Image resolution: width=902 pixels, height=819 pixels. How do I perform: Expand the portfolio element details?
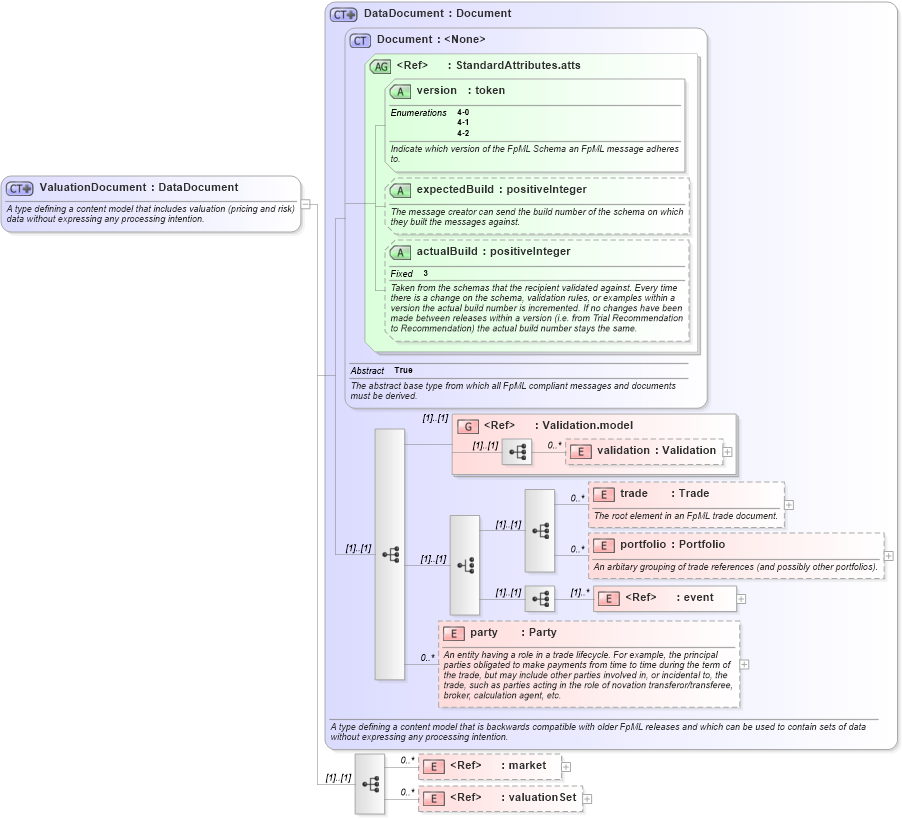pos(889,556)
